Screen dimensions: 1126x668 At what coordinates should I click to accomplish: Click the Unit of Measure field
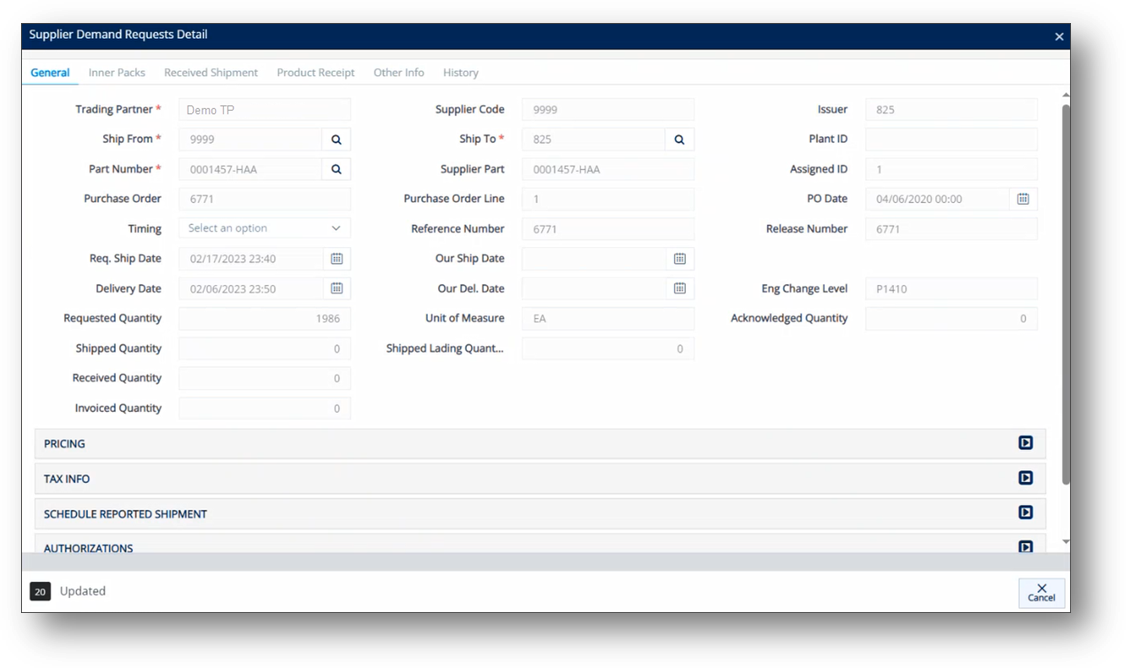click(608, 318)
